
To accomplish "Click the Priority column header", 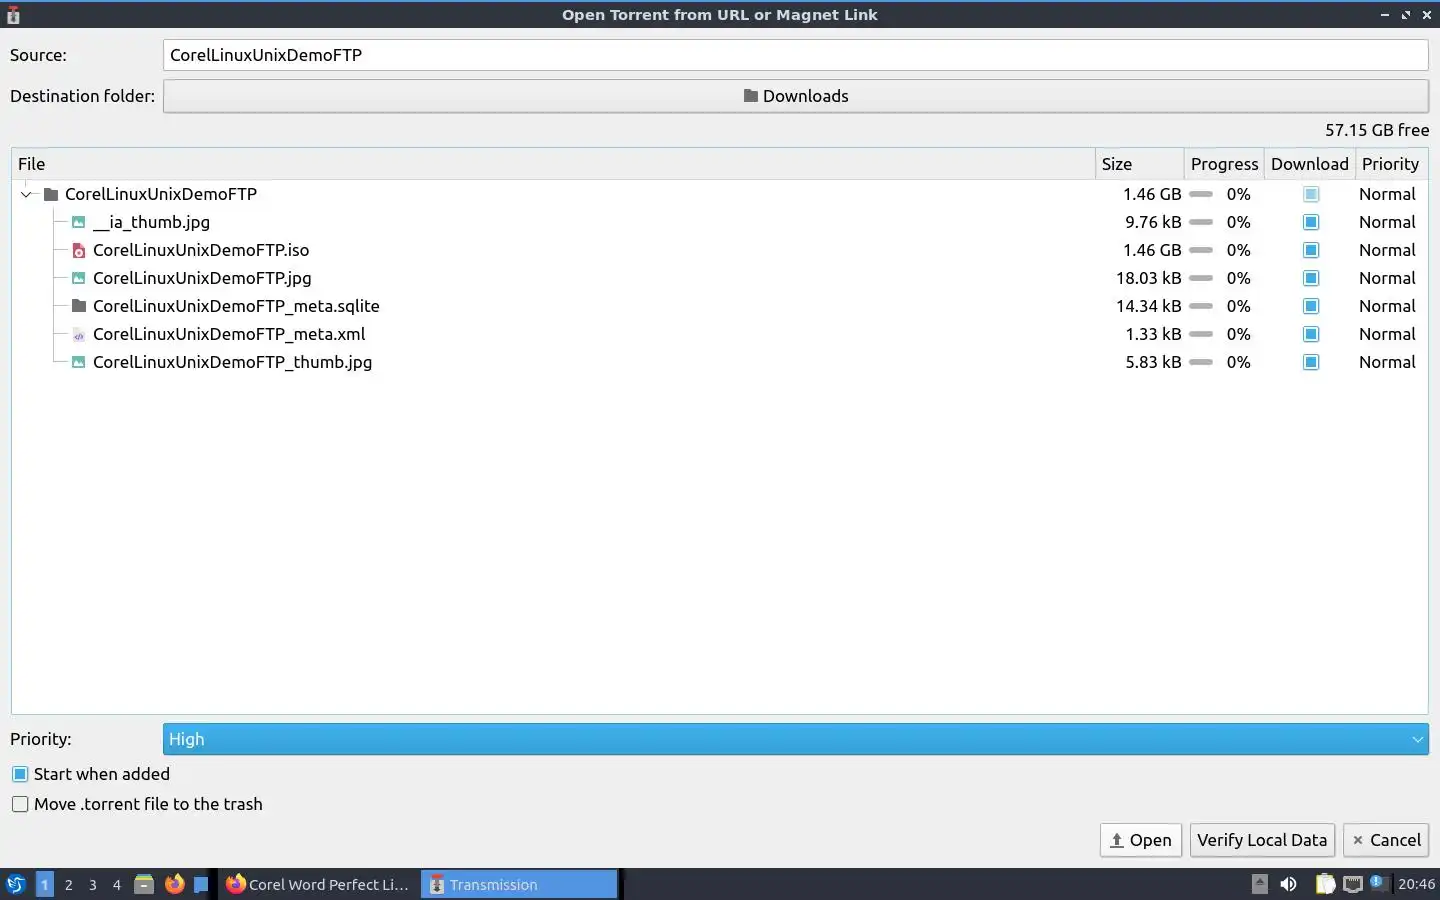I will click(1391, 164).
